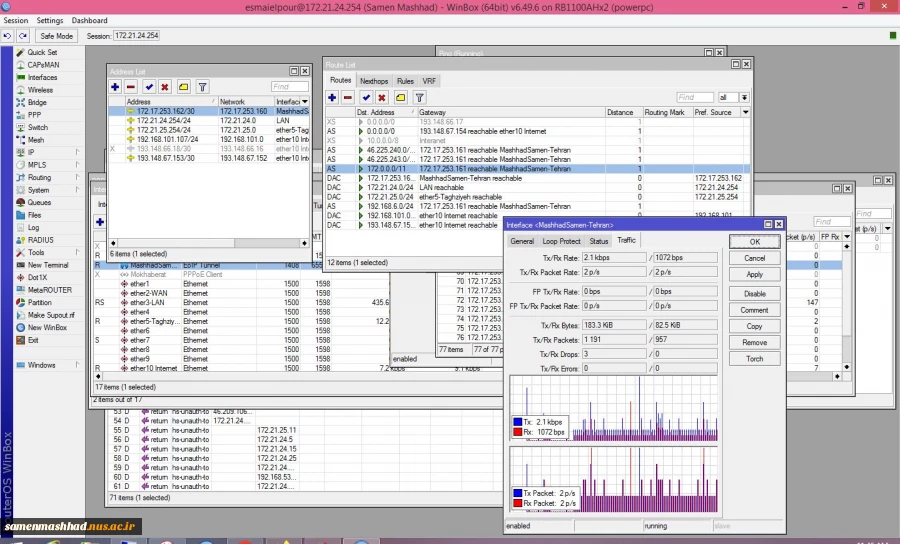900x544 pixels.
Task: Click the undo arrow in main toolbar
Action: pos(7,36)
